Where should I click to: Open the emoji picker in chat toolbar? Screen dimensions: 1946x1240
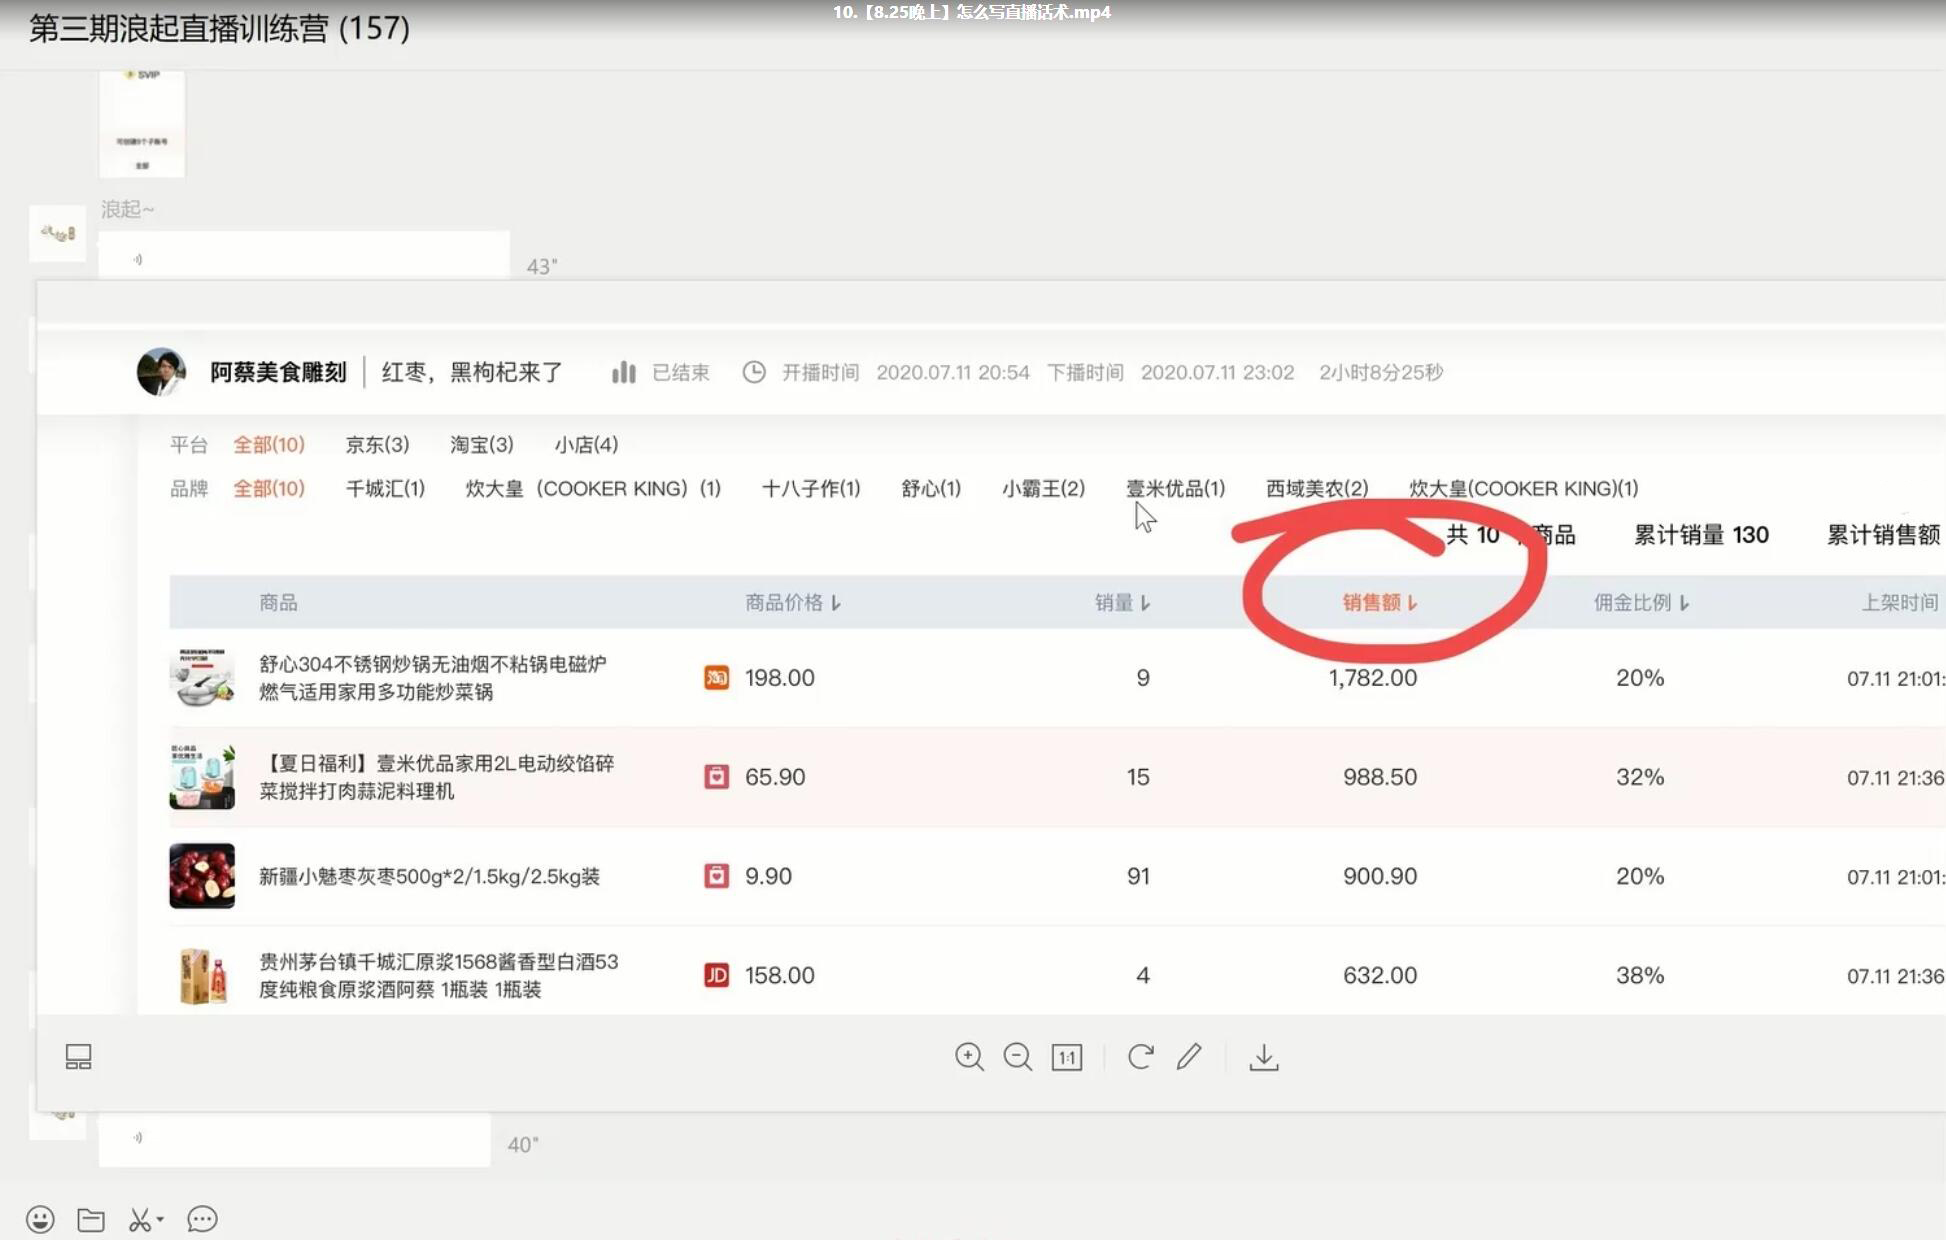coord(40,1219)
